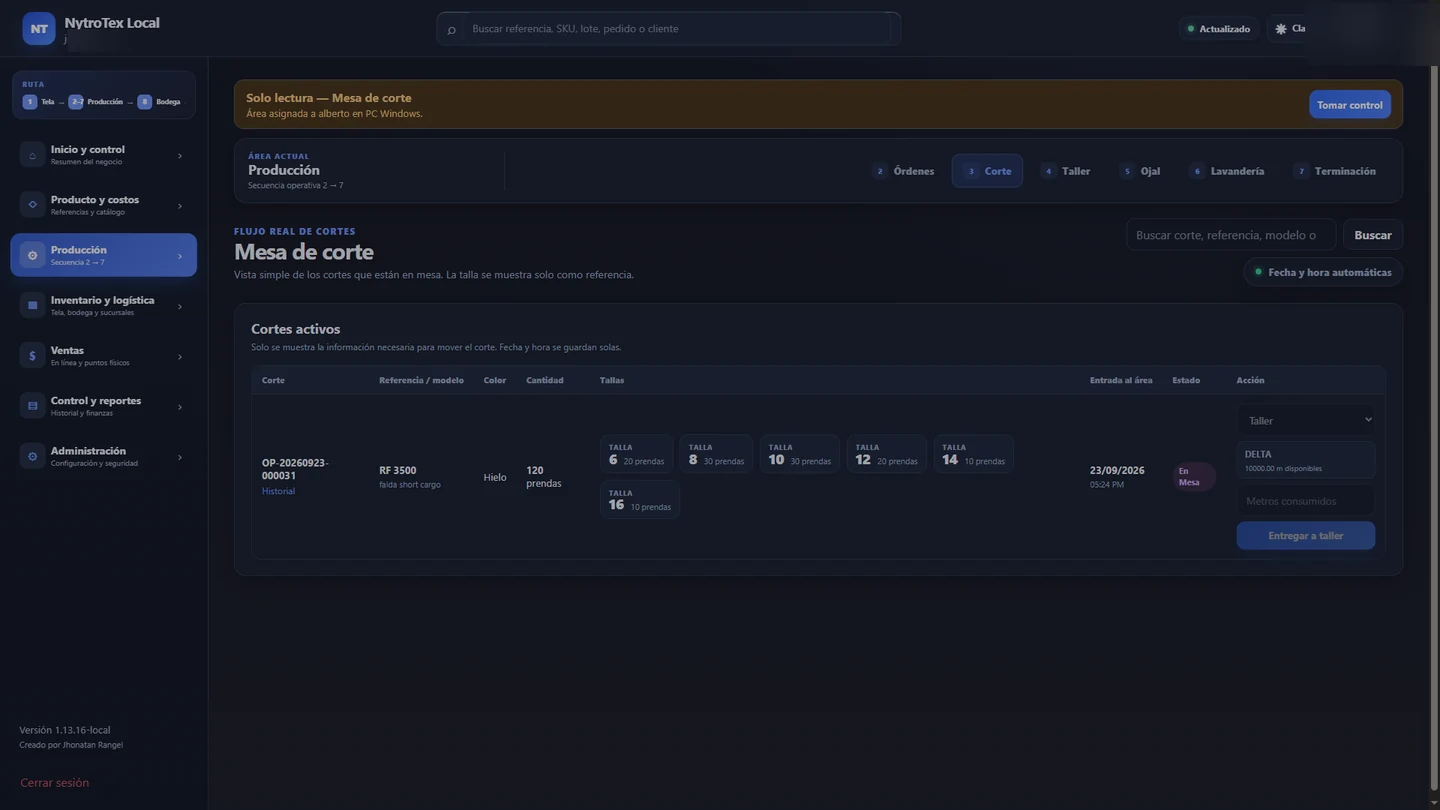Expand Inventario y logística chevron
The image size is (1440, 810).
click(180, 307)
